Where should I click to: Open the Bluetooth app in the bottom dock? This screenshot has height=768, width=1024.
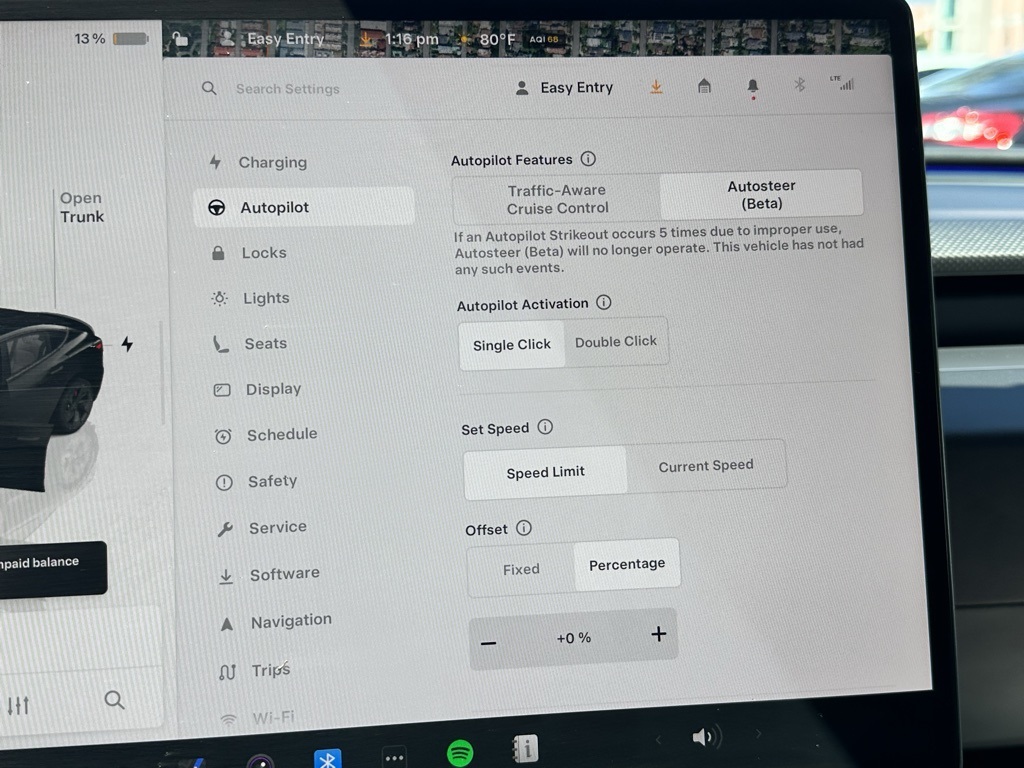tap(328, 759)
